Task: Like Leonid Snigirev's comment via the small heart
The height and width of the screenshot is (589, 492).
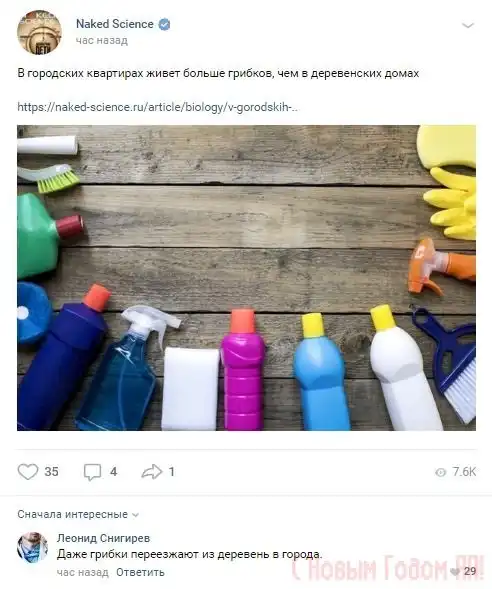Action: pyautogui.click(x=455, y=571)
